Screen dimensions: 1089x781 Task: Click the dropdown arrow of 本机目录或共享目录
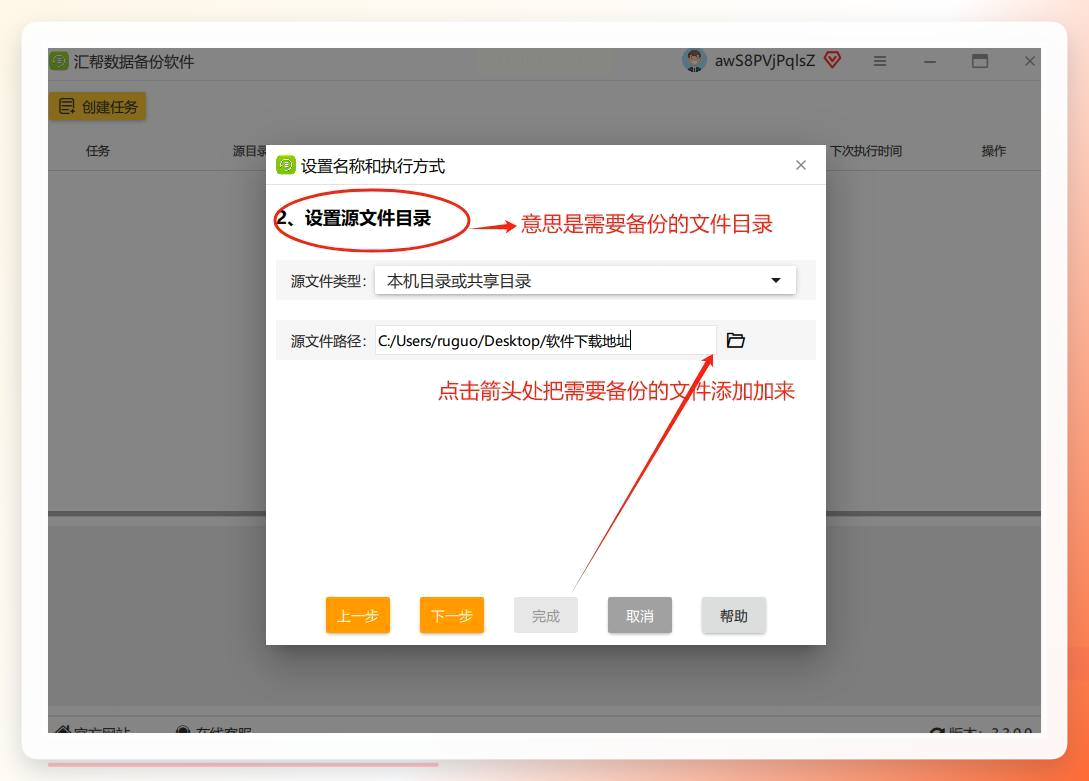coord(776,280)
